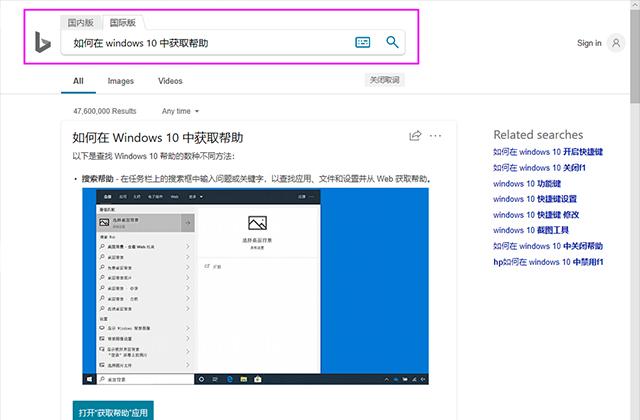Open related search windows 10 截图工具

point(531,230)
